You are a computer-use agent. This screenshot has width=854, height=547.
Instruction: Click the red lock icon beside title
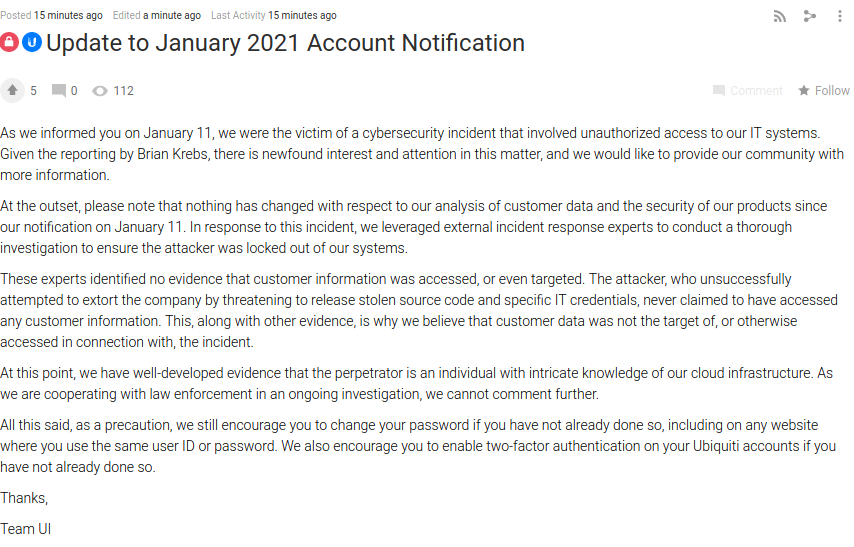pyautogui.click(x=9, y=42)
